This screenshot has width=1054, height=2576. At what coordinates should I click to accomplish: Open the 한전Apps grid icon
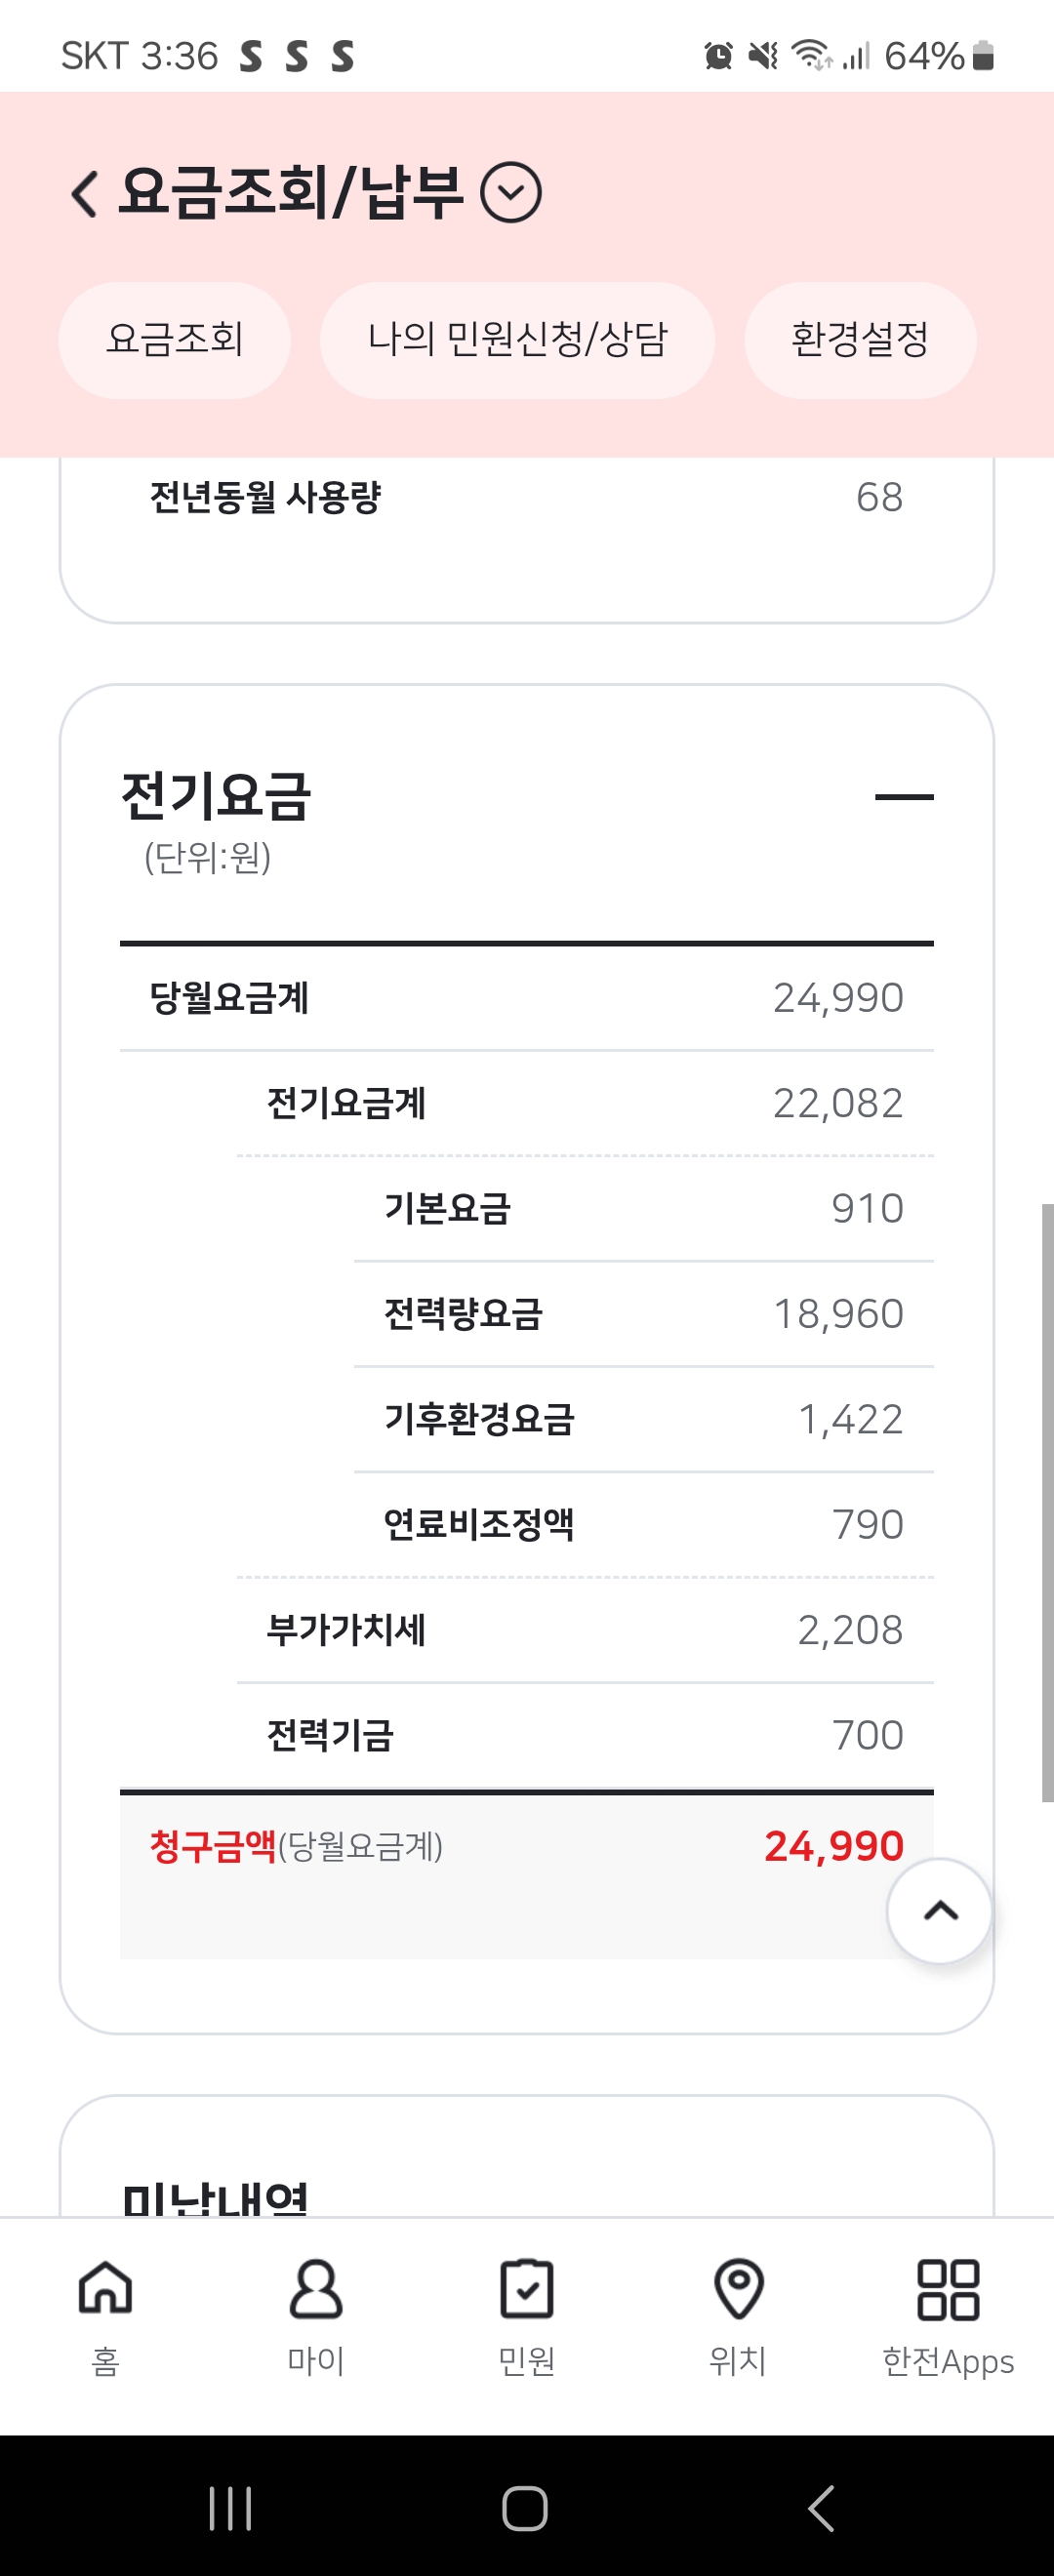click(x=948, y=2288)
